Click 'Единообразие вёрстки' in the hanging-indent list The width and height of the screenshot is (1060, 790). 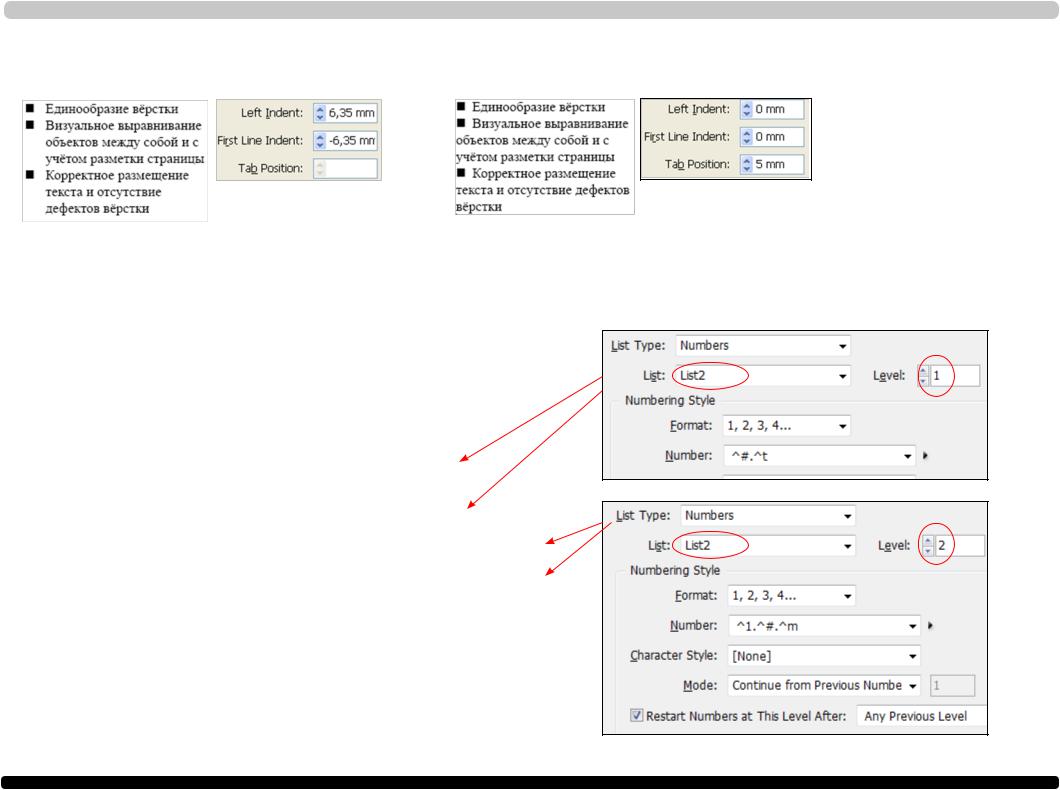112,109
